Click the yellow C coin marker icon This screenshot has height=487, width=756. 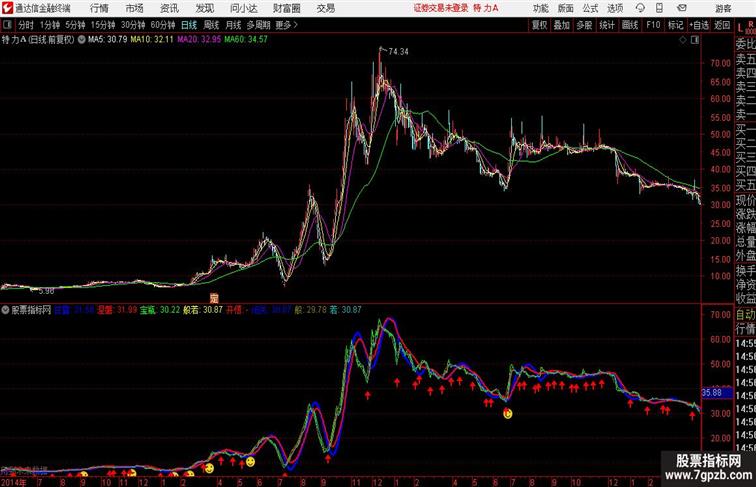click(507, 413)
